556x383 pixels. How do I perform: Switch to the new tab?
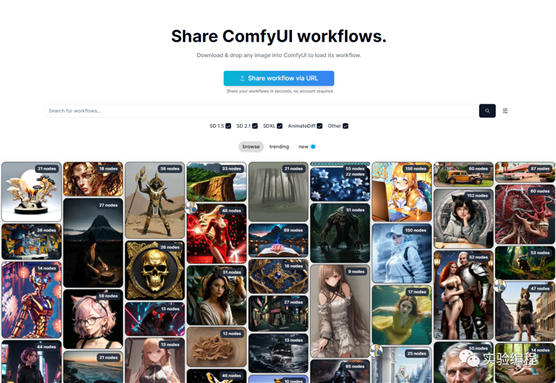point(303,146)
